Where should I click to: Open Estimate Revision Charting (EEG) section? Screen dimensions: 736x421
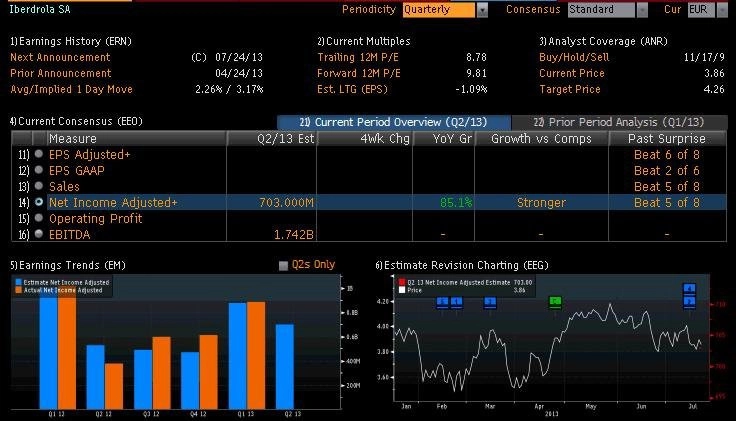coord(462,265)
